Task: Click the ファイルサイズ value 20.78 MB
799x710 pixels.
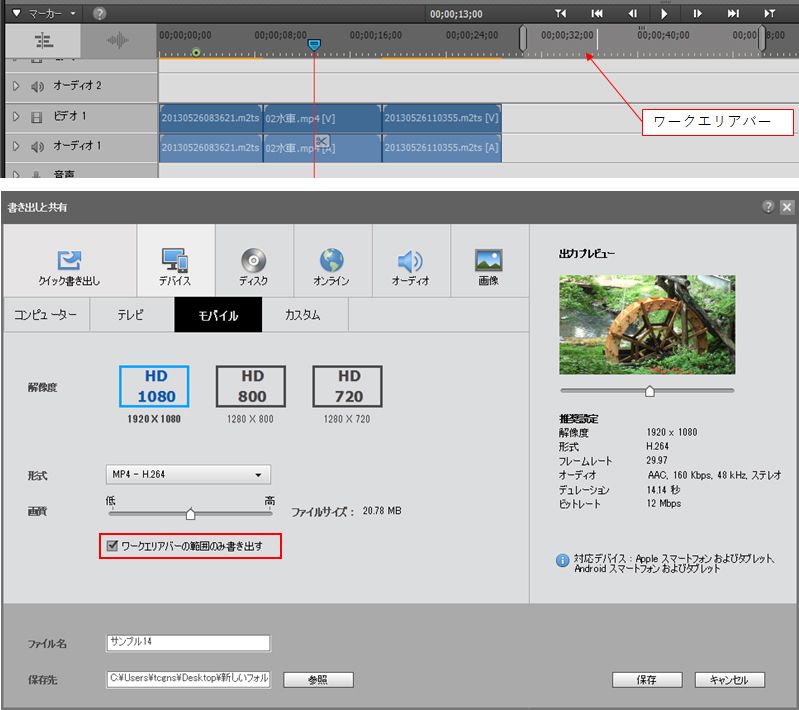Action: 382,511
